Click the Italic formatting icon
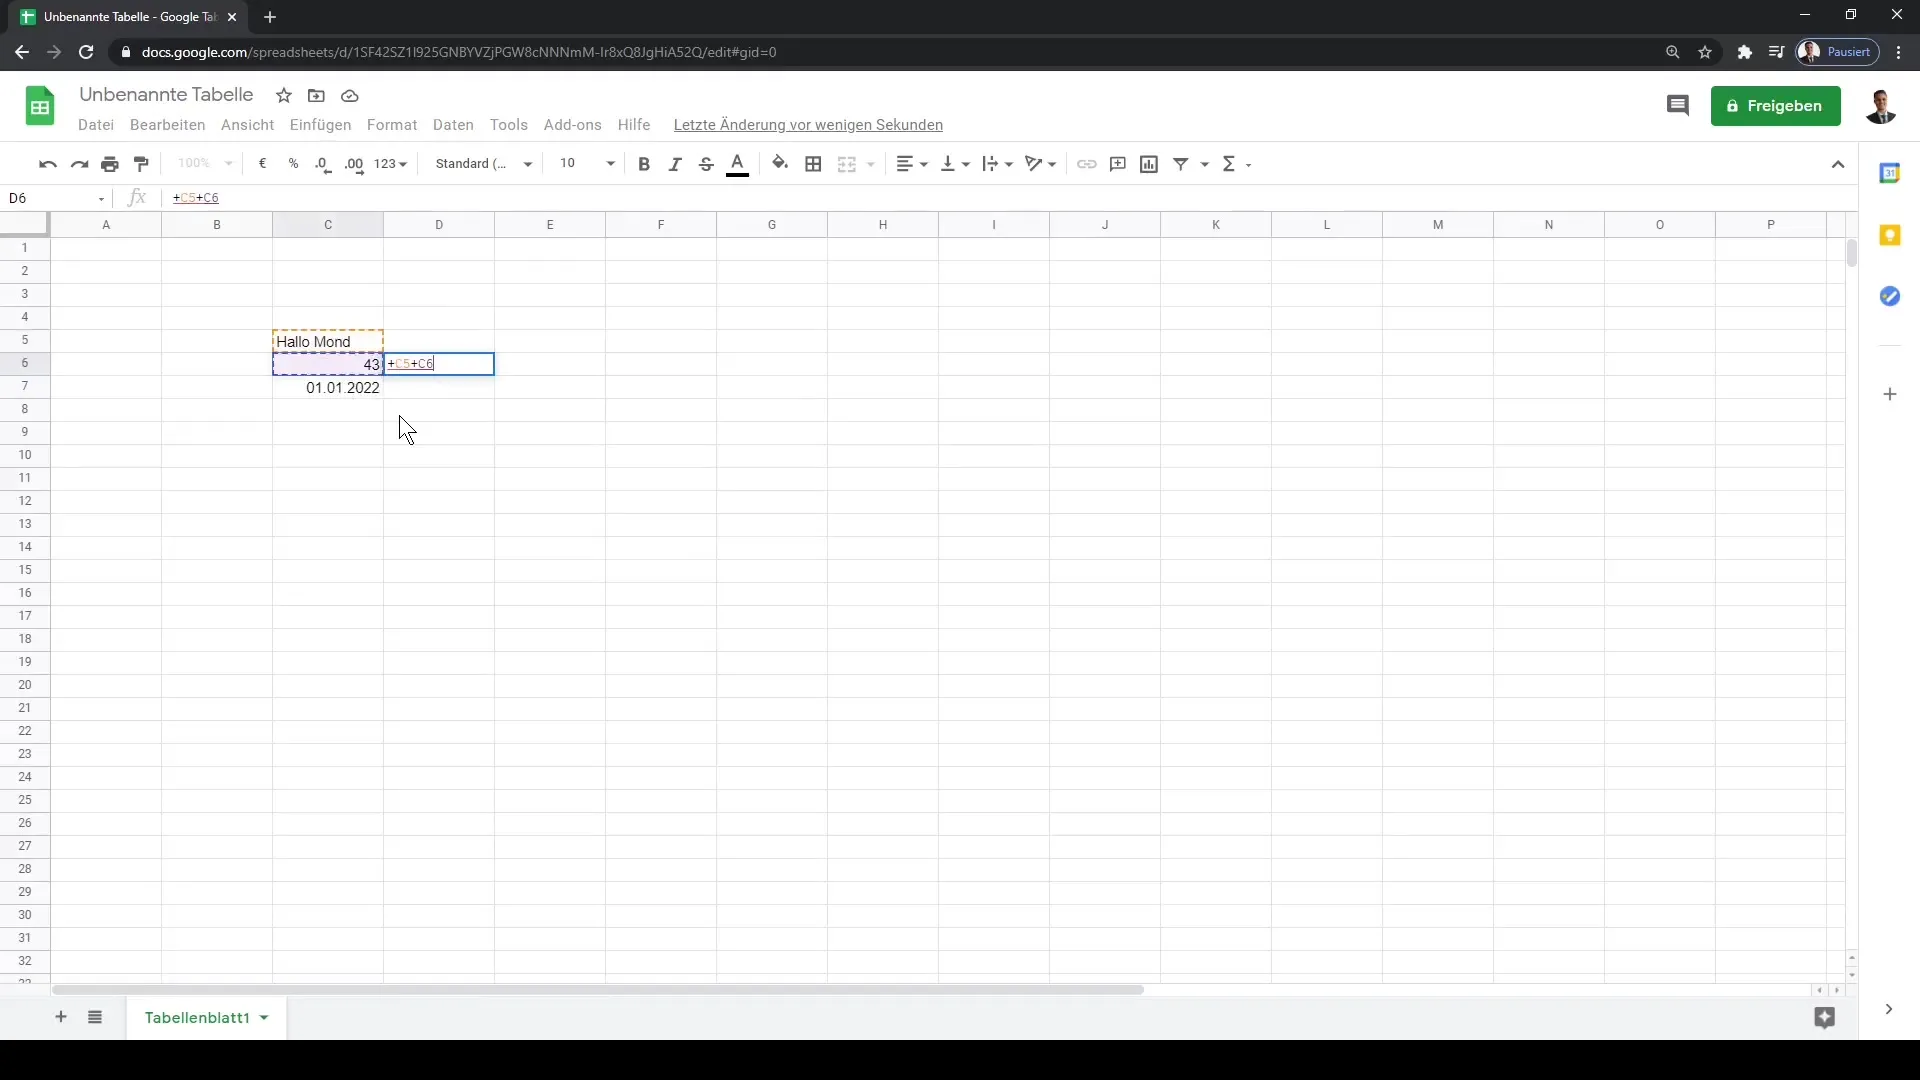1920x1080 pixels. tap(674, 164)
